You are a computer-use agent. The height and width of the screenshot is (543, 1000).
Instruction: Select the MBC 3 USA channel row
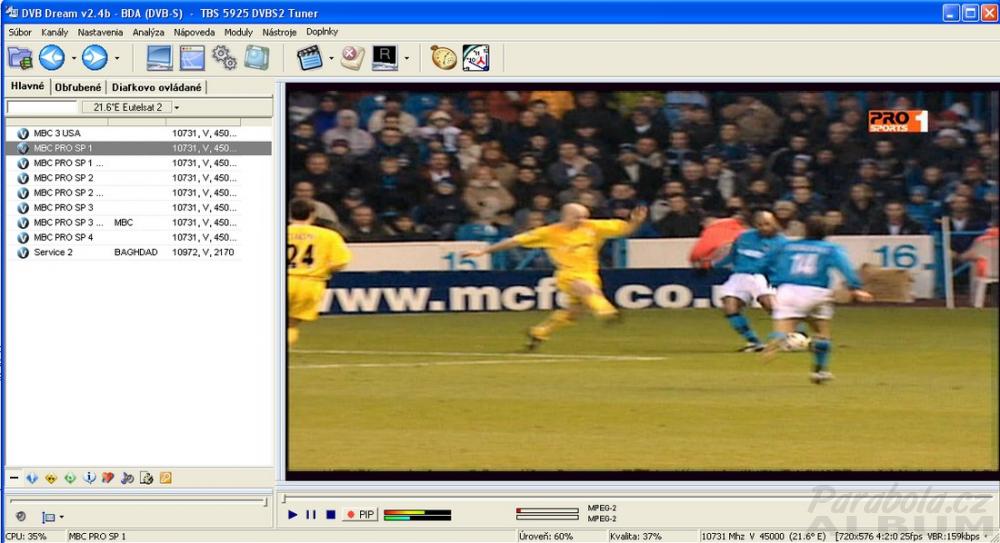pyautogui.click(x=139, y=133)
